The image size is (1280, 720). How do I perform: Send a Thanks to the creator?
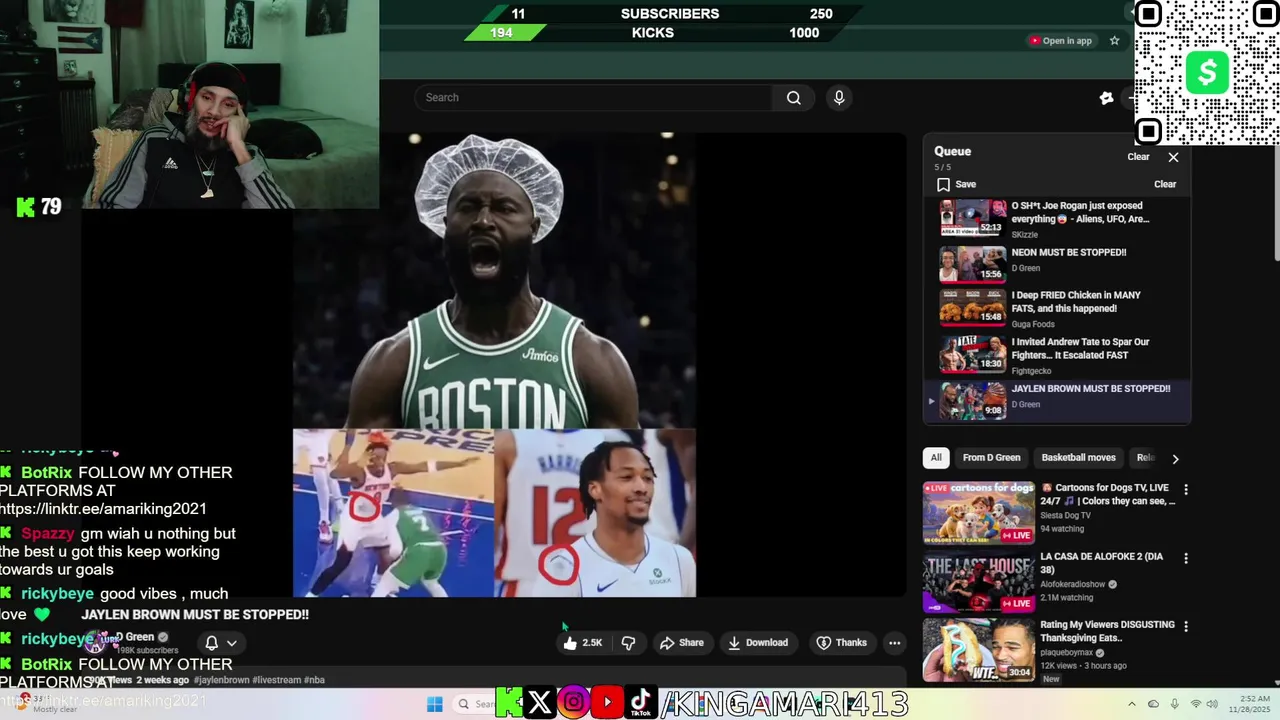click(841, 643)
